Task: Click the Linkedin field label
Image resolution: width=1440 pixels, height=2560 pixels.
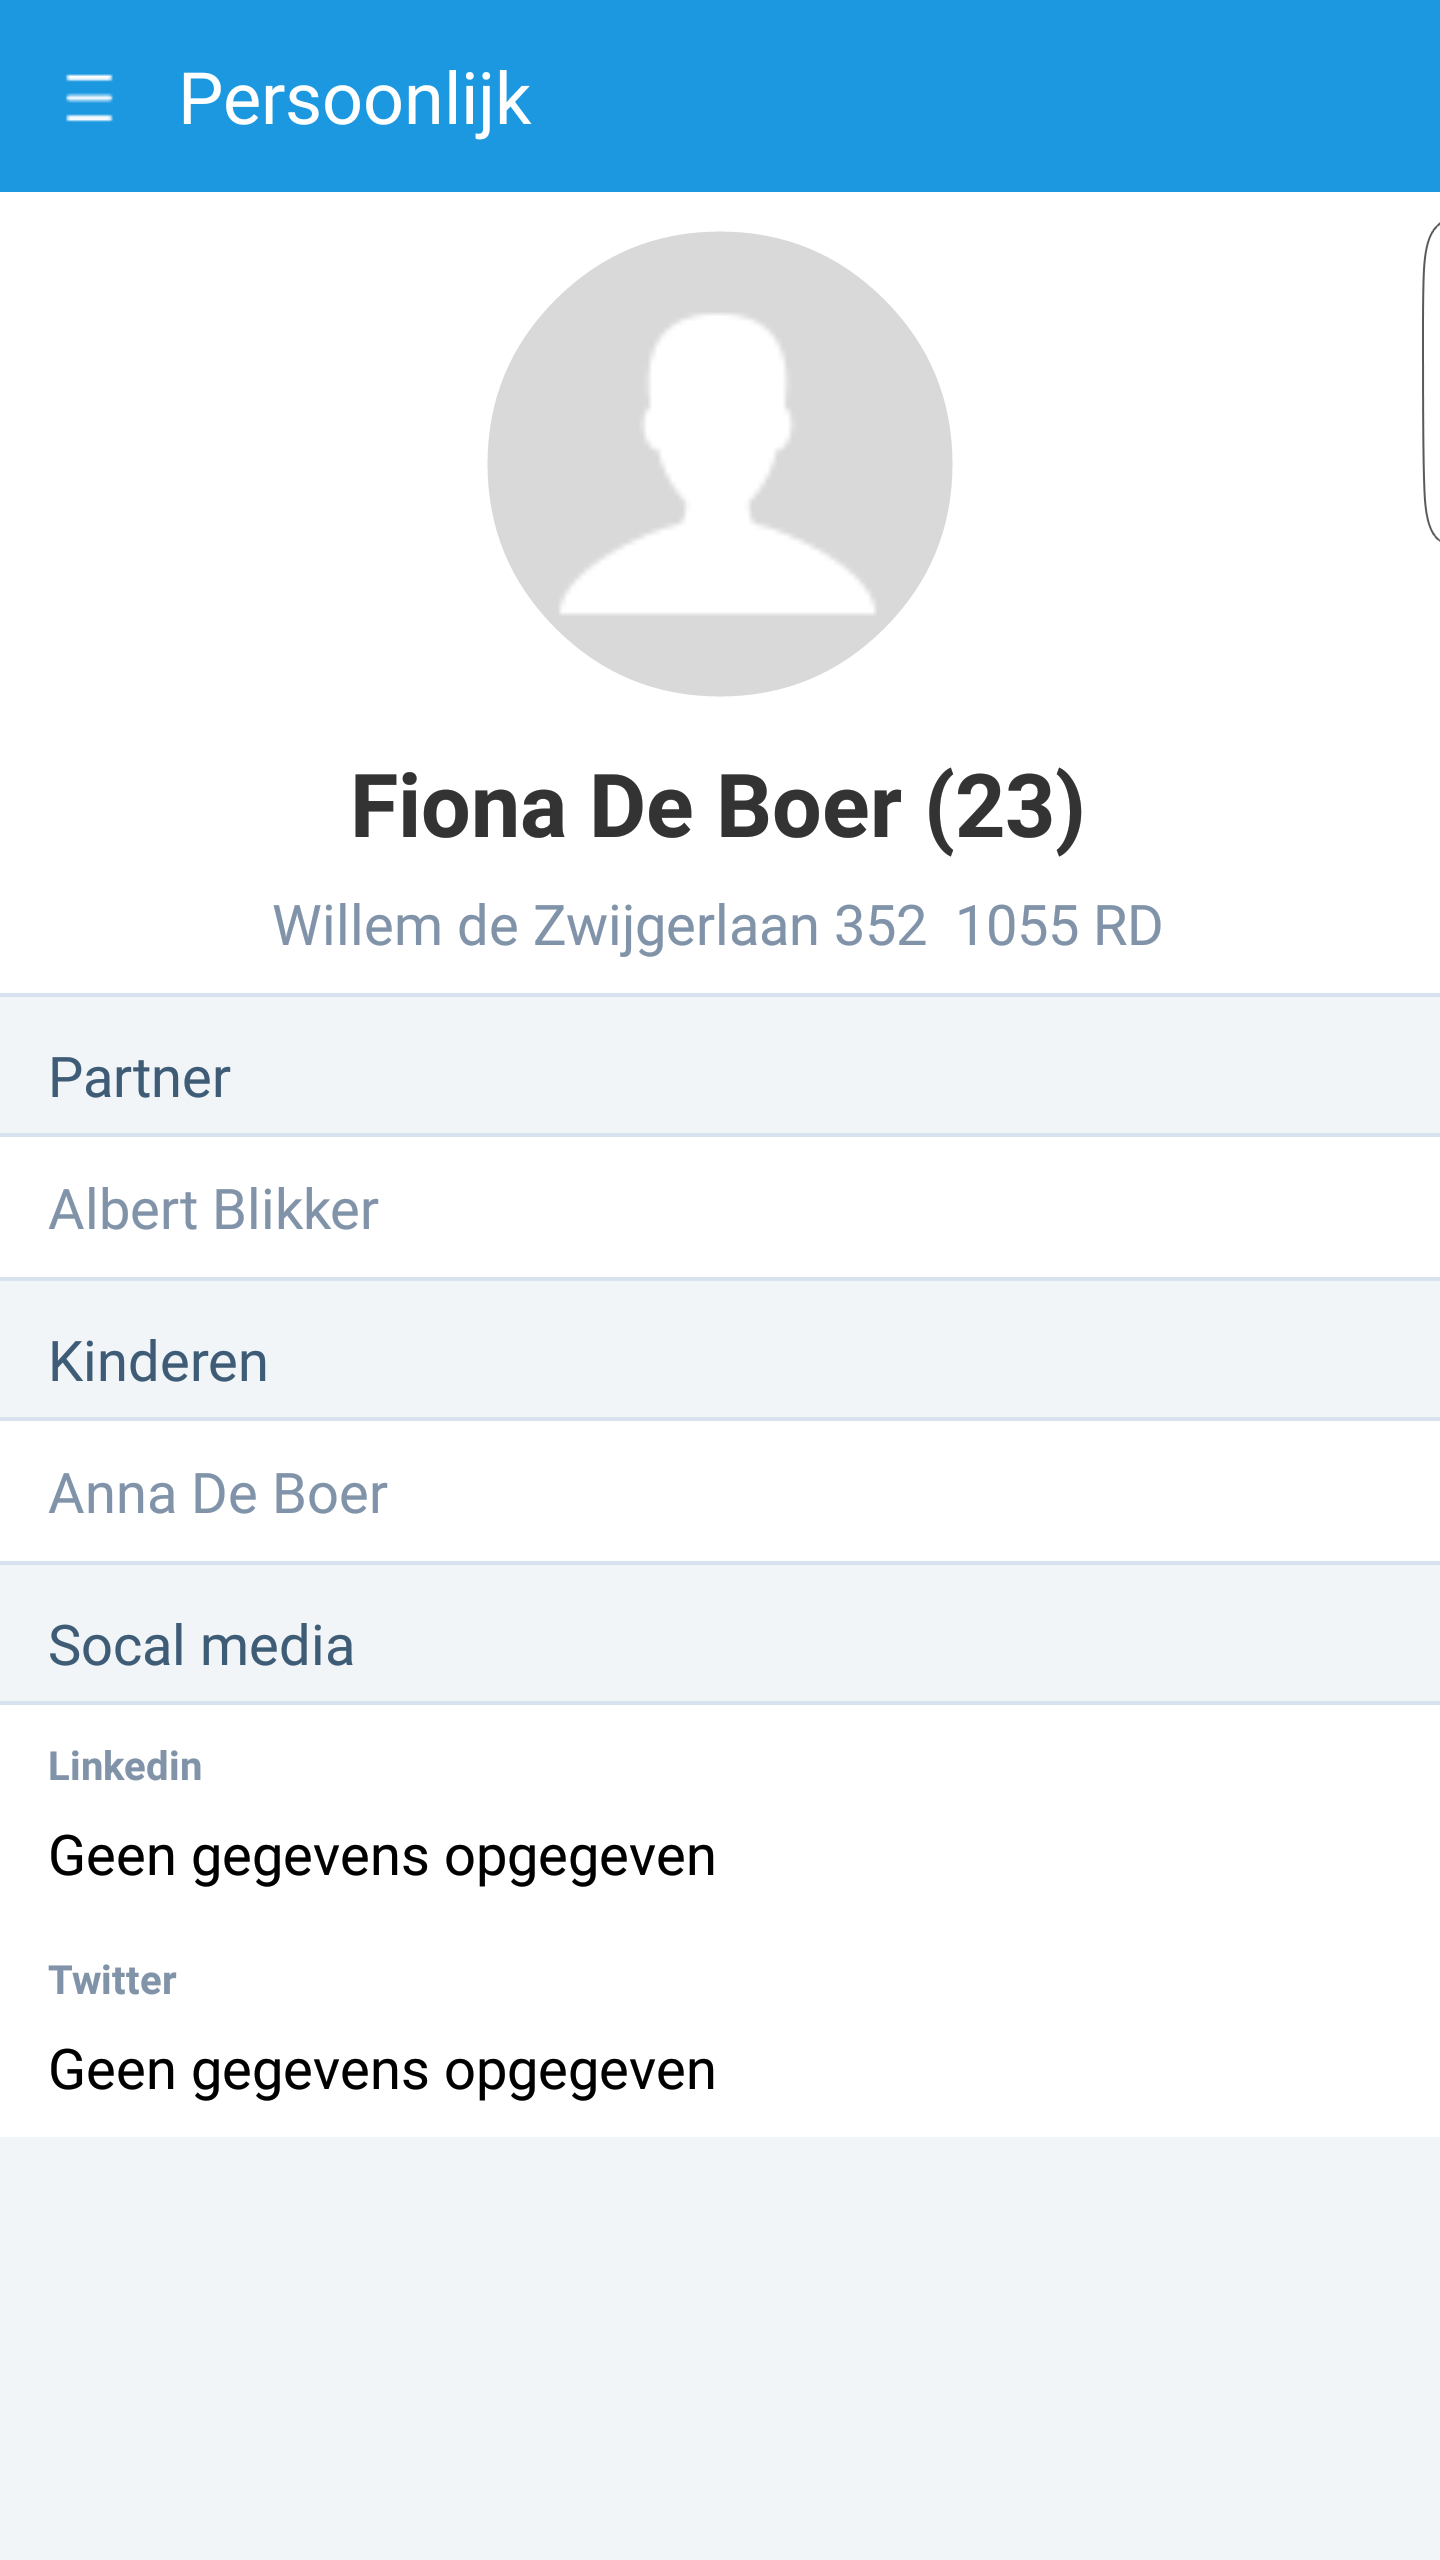Action: pos(125,1767)
